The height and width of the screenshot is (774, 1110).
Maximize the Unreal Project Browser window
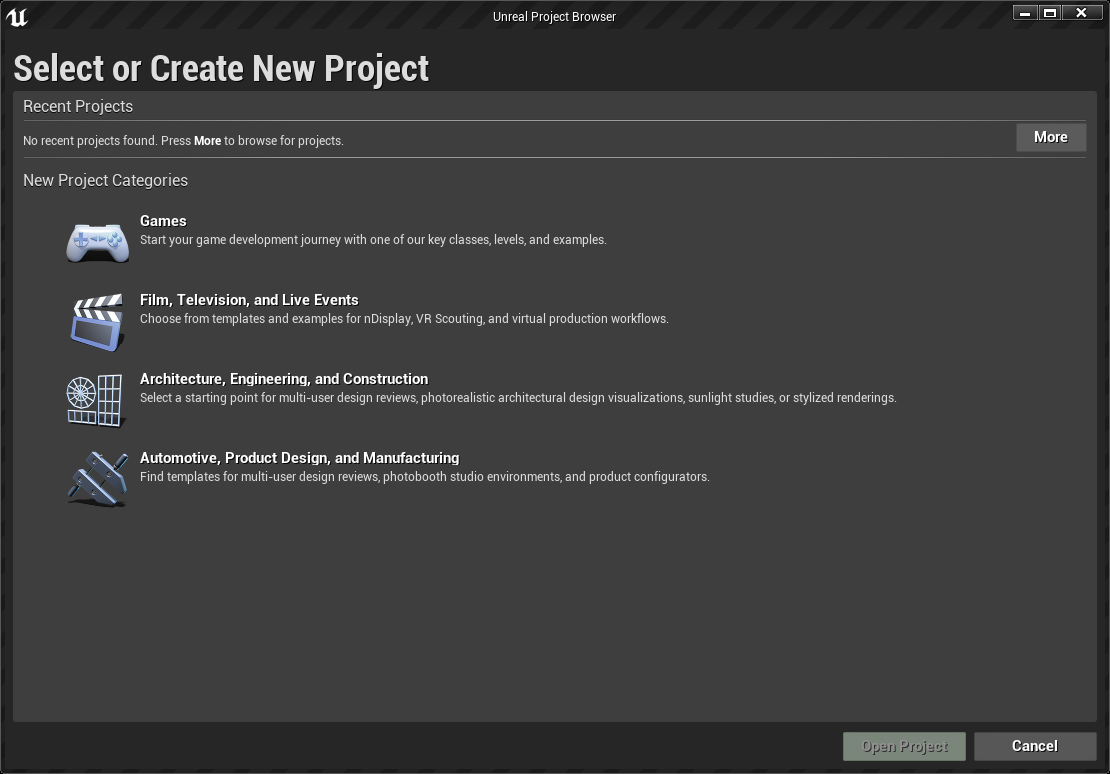click(x=1050, y=13)
